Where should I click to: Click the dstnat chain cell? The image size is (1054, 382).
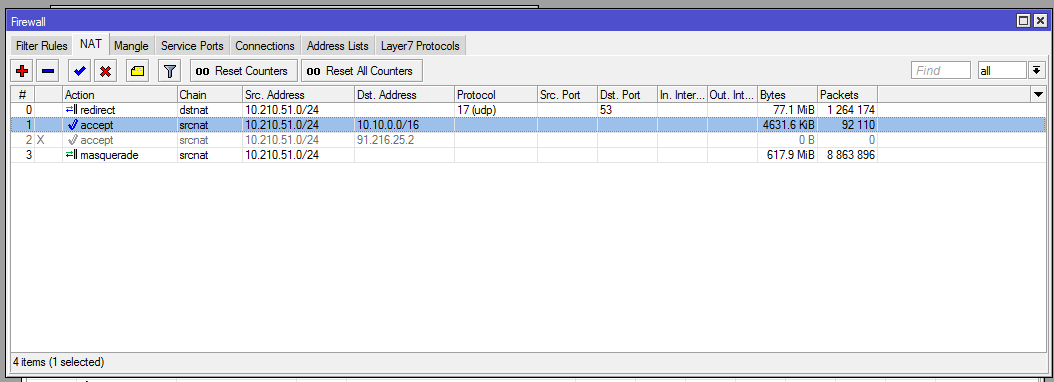[209, 110]
